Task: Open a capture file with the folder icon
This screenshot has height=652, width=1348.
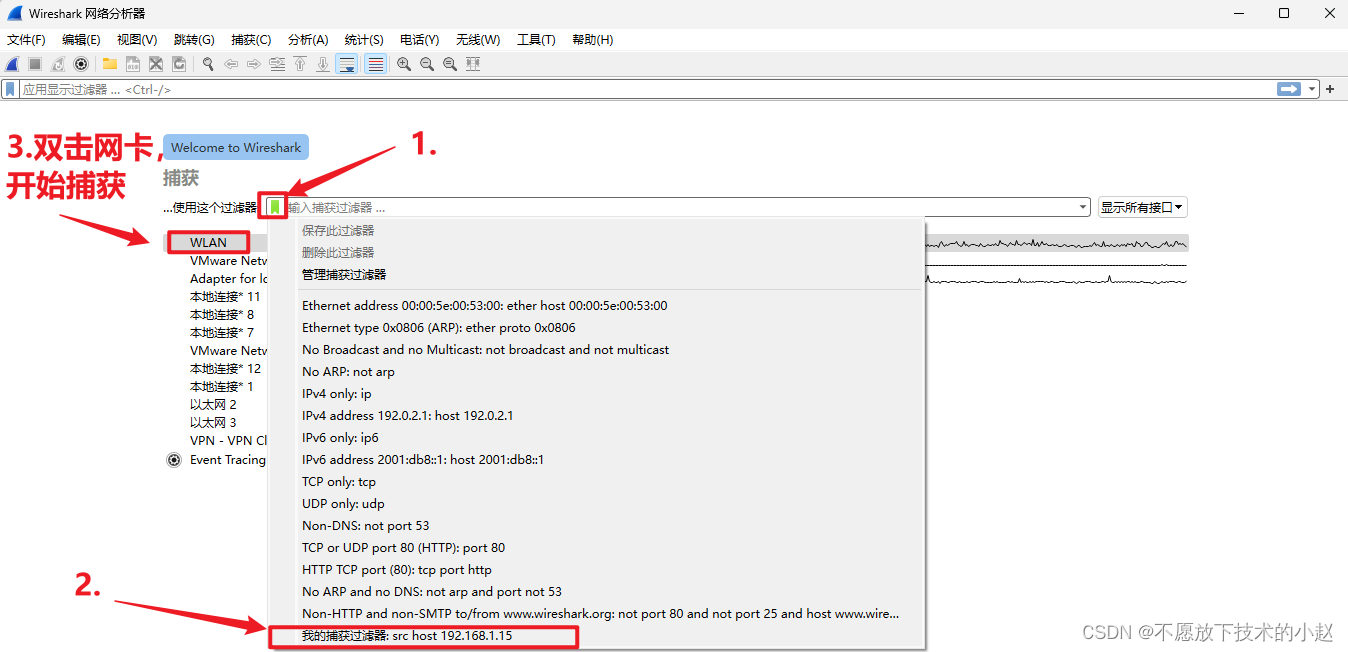Action: click(x=110, y=64)
